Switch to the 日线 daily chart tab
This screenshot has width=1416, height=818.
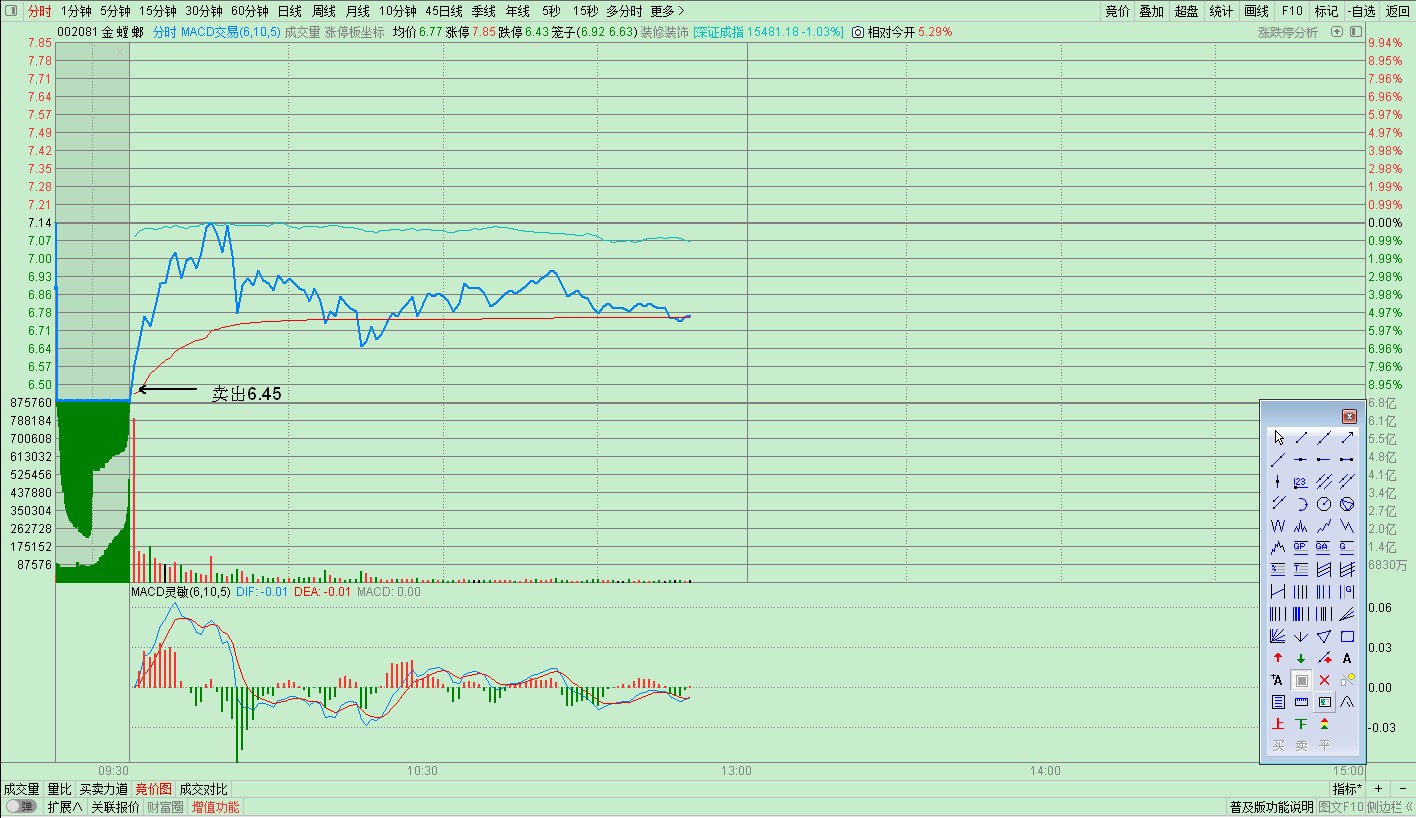click(289, 11)
